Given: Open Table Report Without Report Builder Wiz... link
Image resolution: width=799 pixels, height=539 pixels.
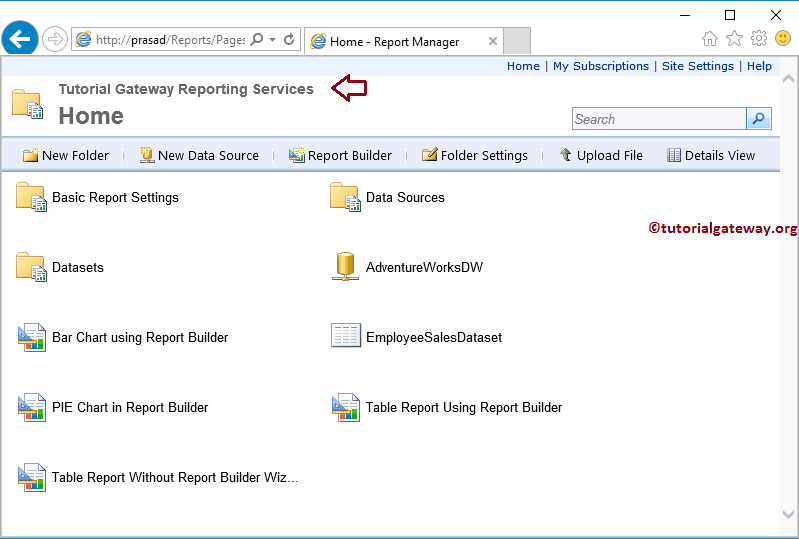Looking at the screenshot, I should click(175, 478).
